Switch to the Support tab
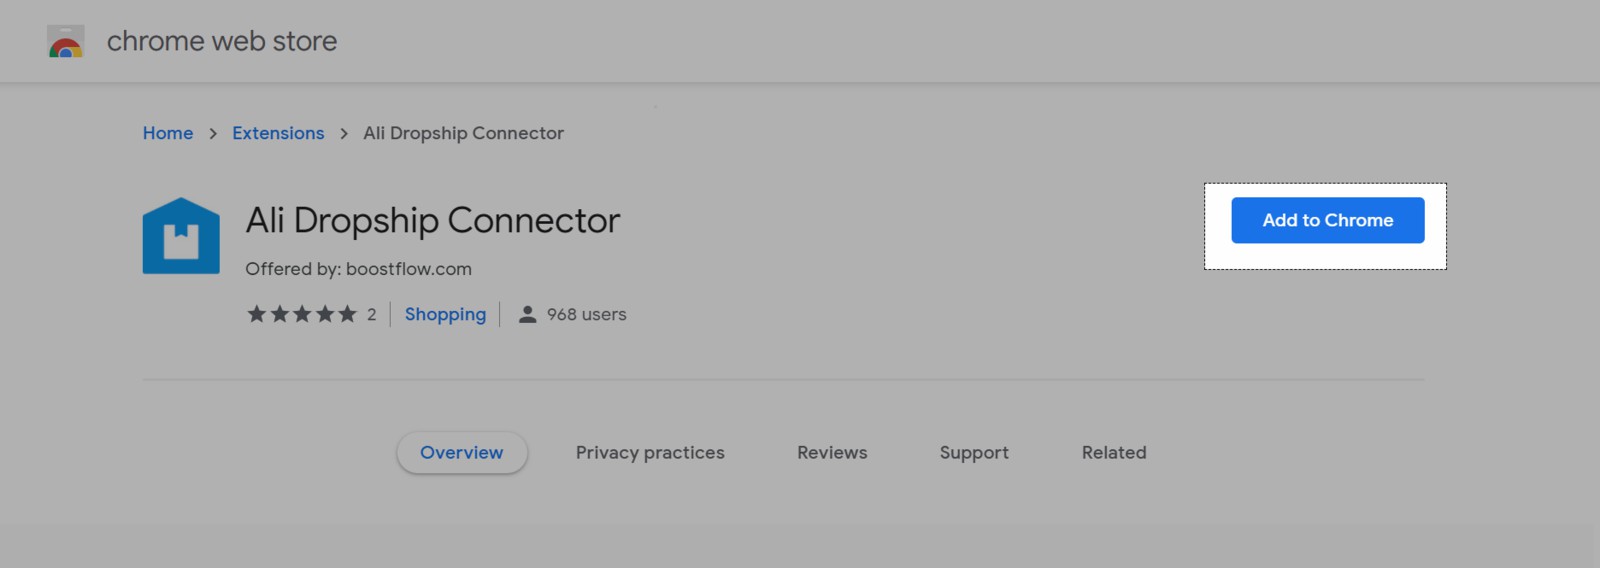This screenshot has width=1600, height=568. click(974, 453)
